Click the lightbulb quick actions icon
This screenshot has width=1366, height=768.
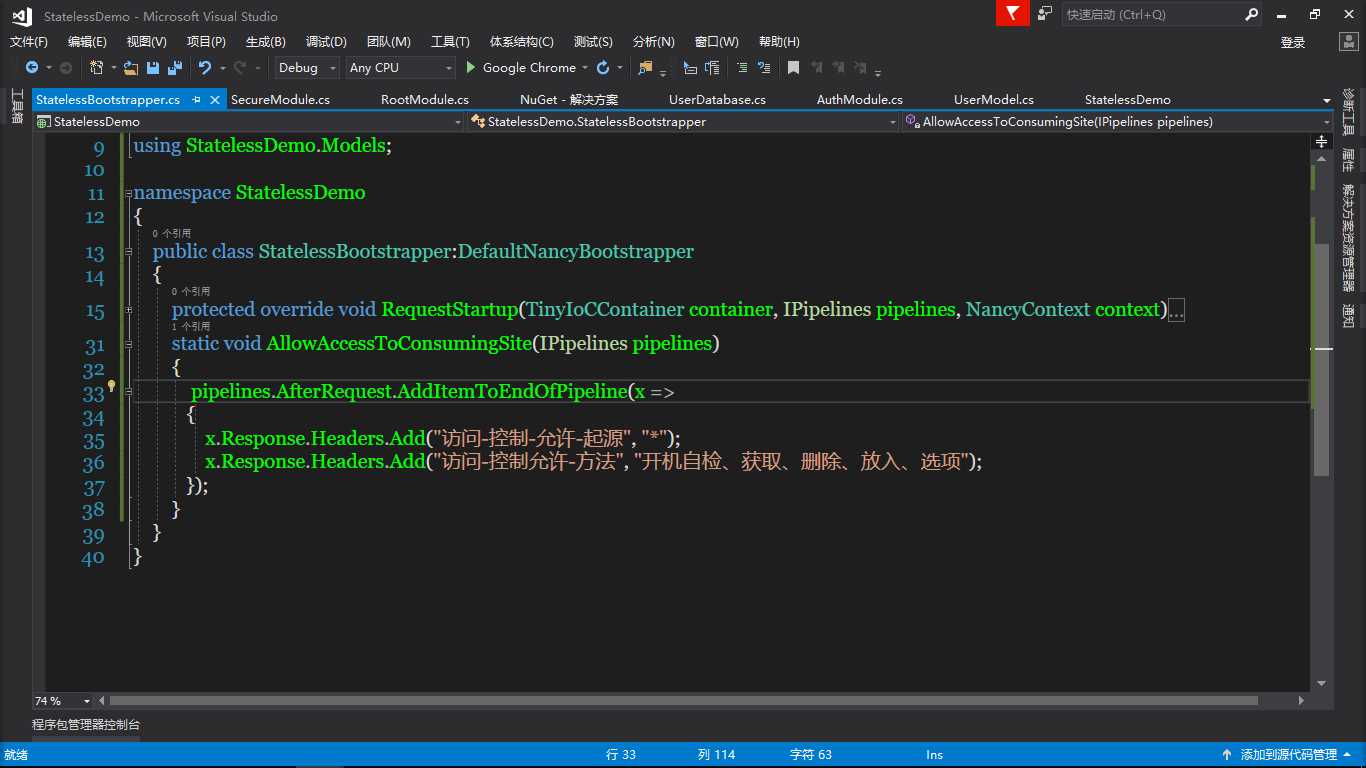(x=112, y=386)
